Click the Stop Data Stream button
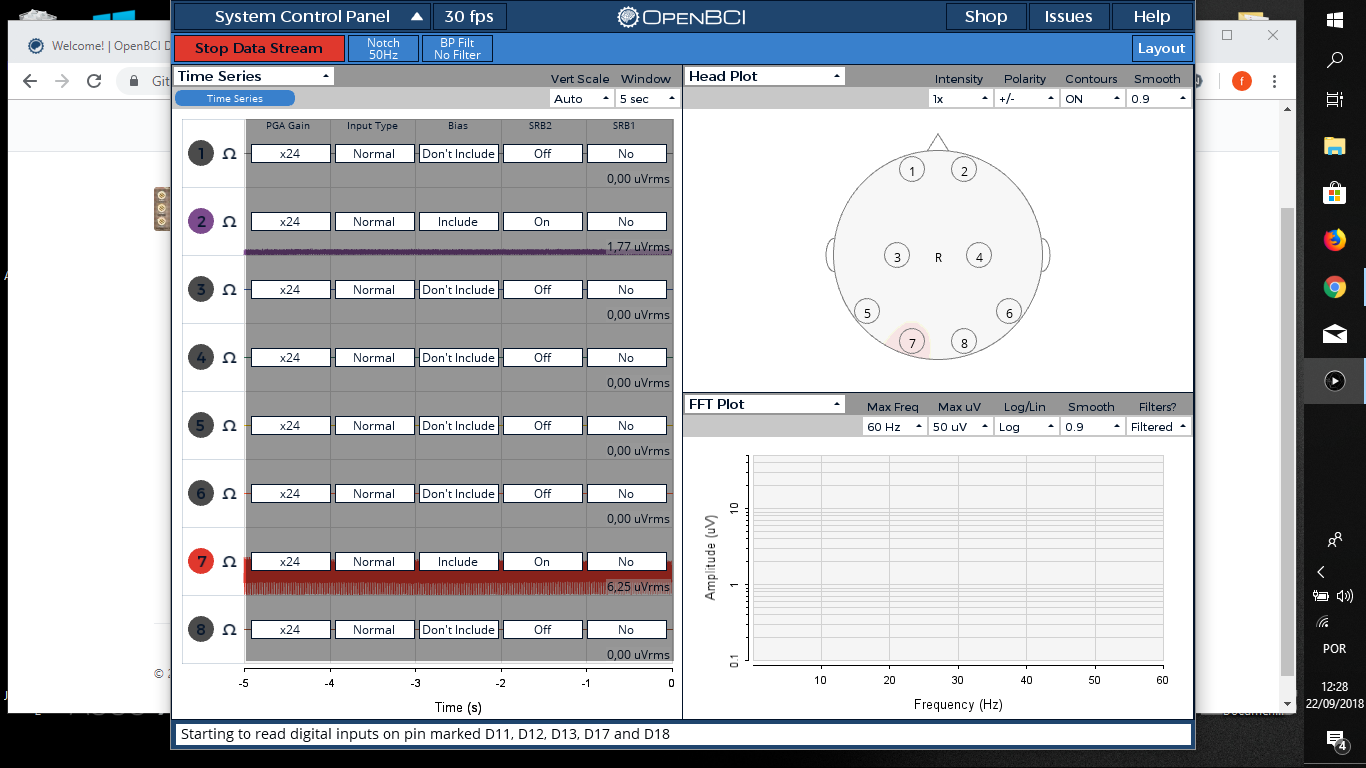The image size is (1366, 768). click(258, 47)
